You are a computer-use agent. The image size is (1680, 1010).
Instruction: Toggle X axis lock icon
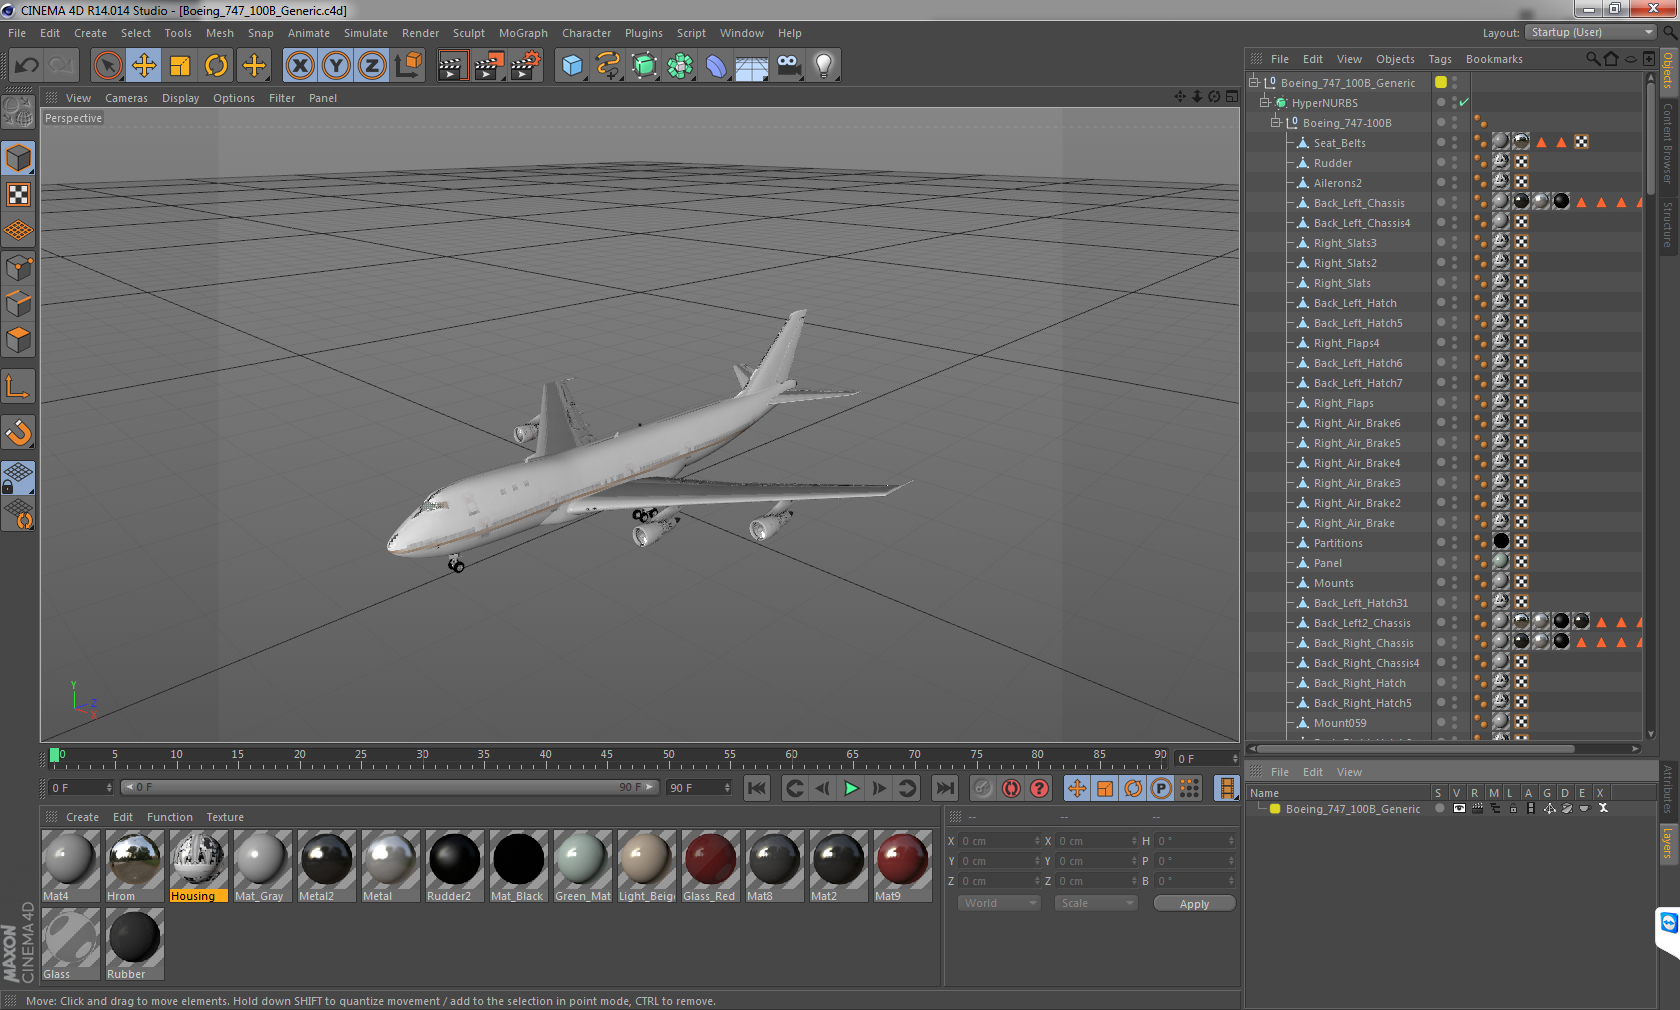(x=300, y=66)
